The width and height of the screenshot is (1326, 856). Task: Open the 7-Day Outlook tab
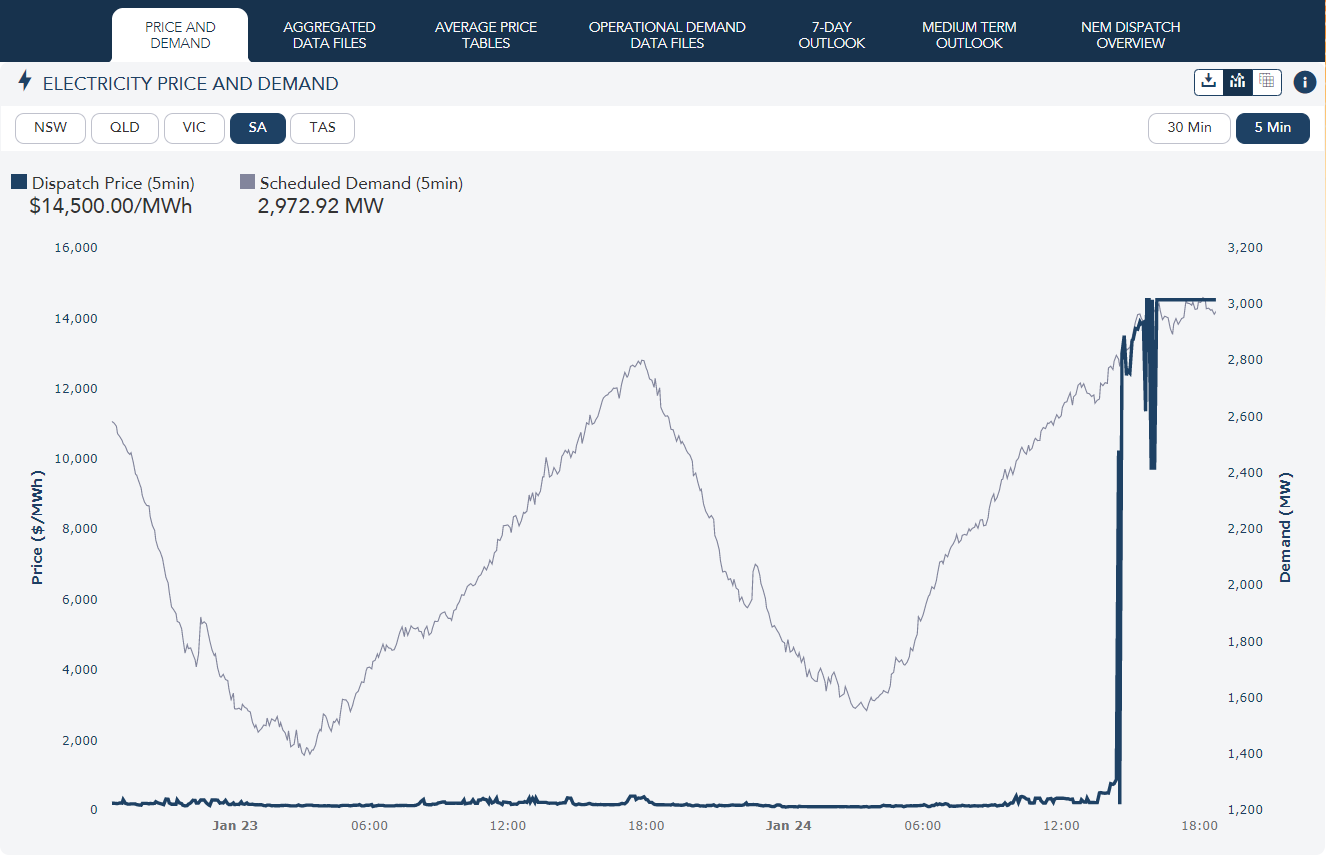click(x=831, y=35)
